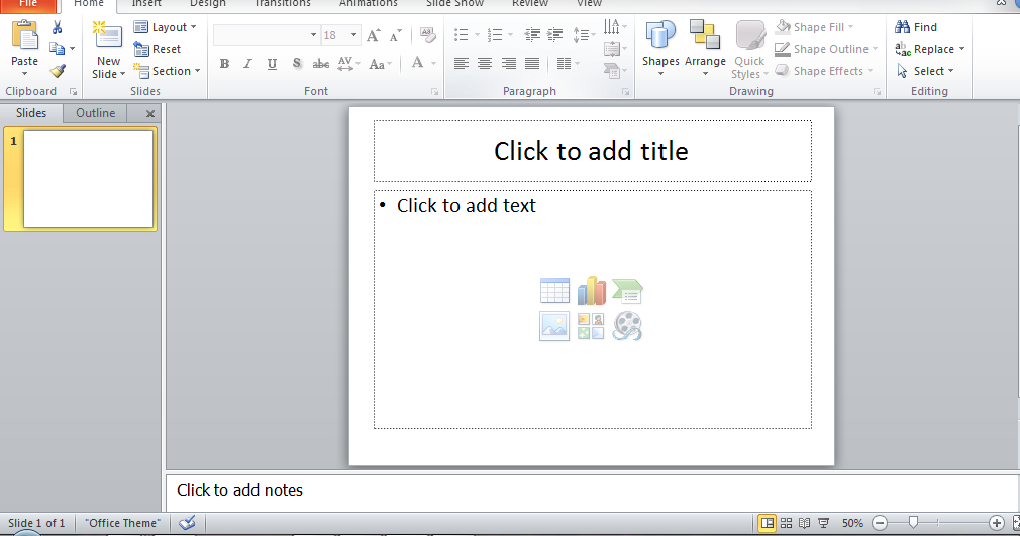1020x536 pixels.
Task: Open the Paragraph dialog launcher
Action: pos(625,92)
